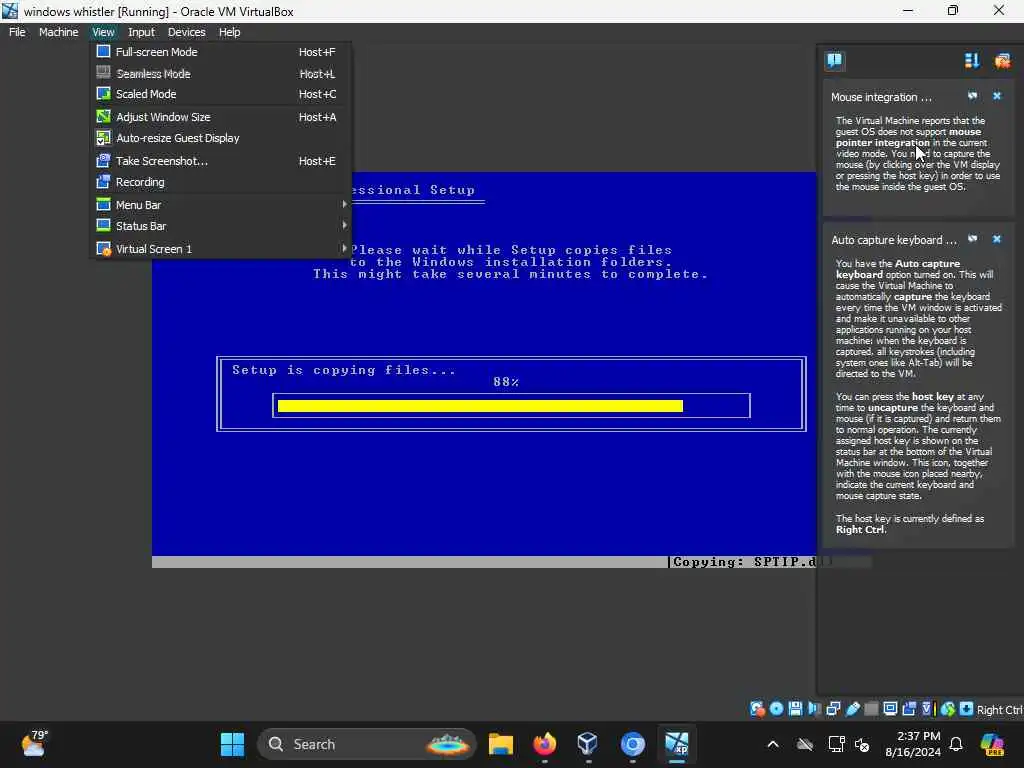Click the Mouse integration notification title
The width and height of the screenshot is (1024, 768).
click(x=881, y=97)
